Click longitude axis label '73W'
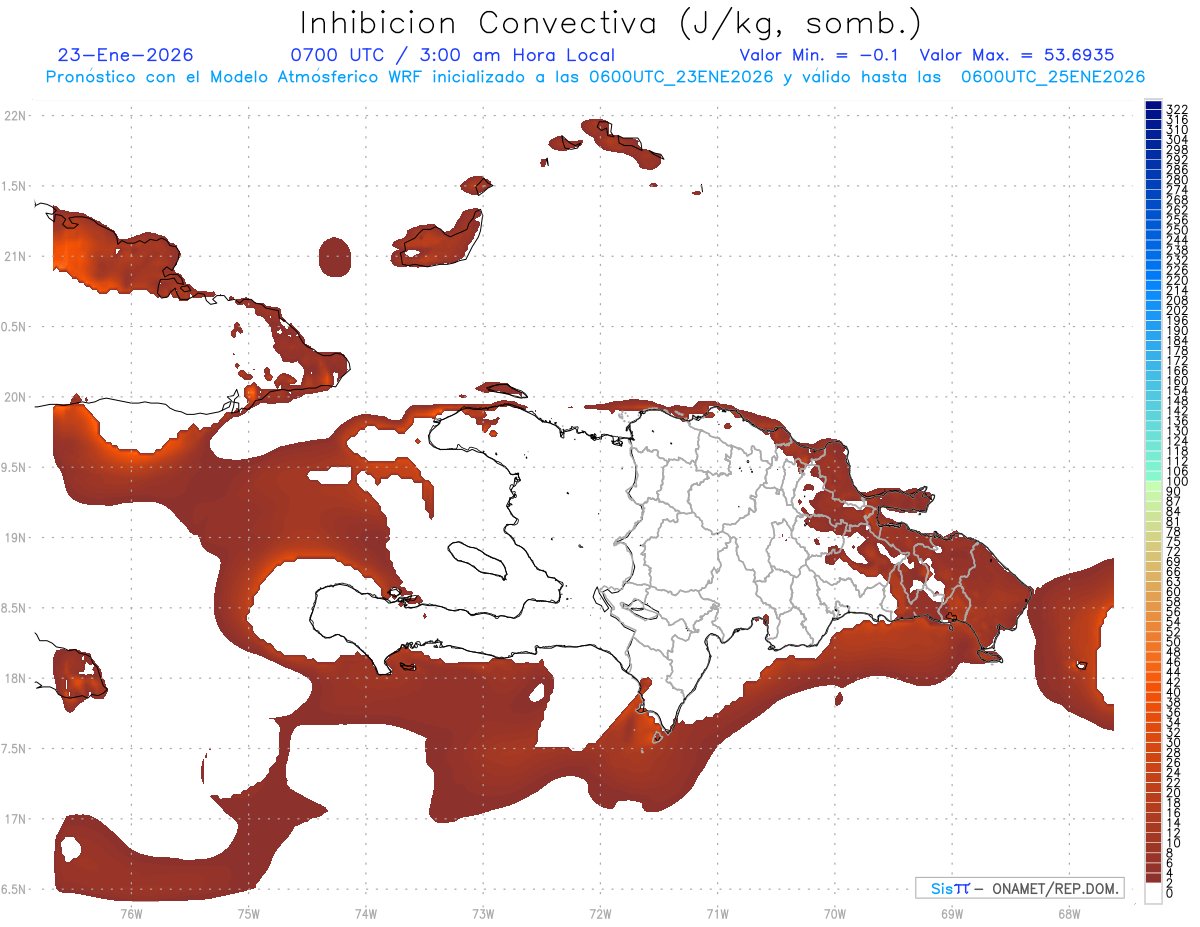Image resolution: width=1200 pixels, height=927 pixels. coord(483,913)
